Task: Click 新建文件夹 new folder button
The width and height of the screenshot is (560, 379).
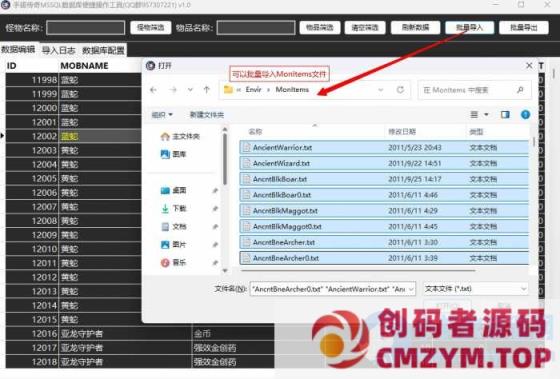Action: click(207, 115)
